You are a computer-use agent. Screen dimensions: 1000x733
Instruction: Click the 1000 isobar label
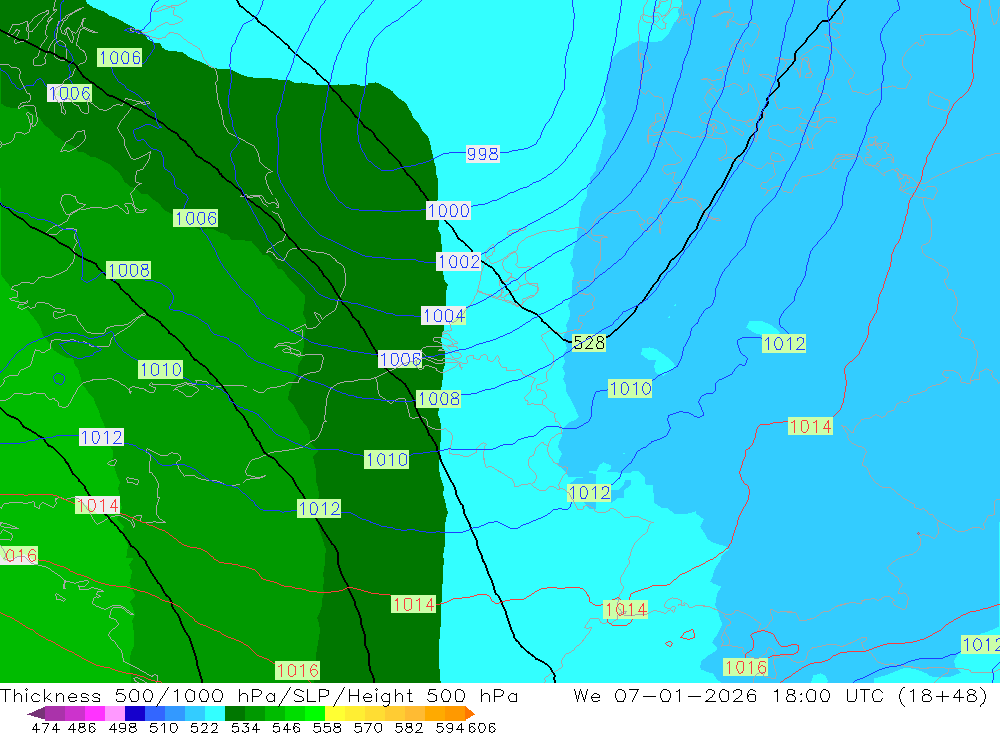pos(448,211)
